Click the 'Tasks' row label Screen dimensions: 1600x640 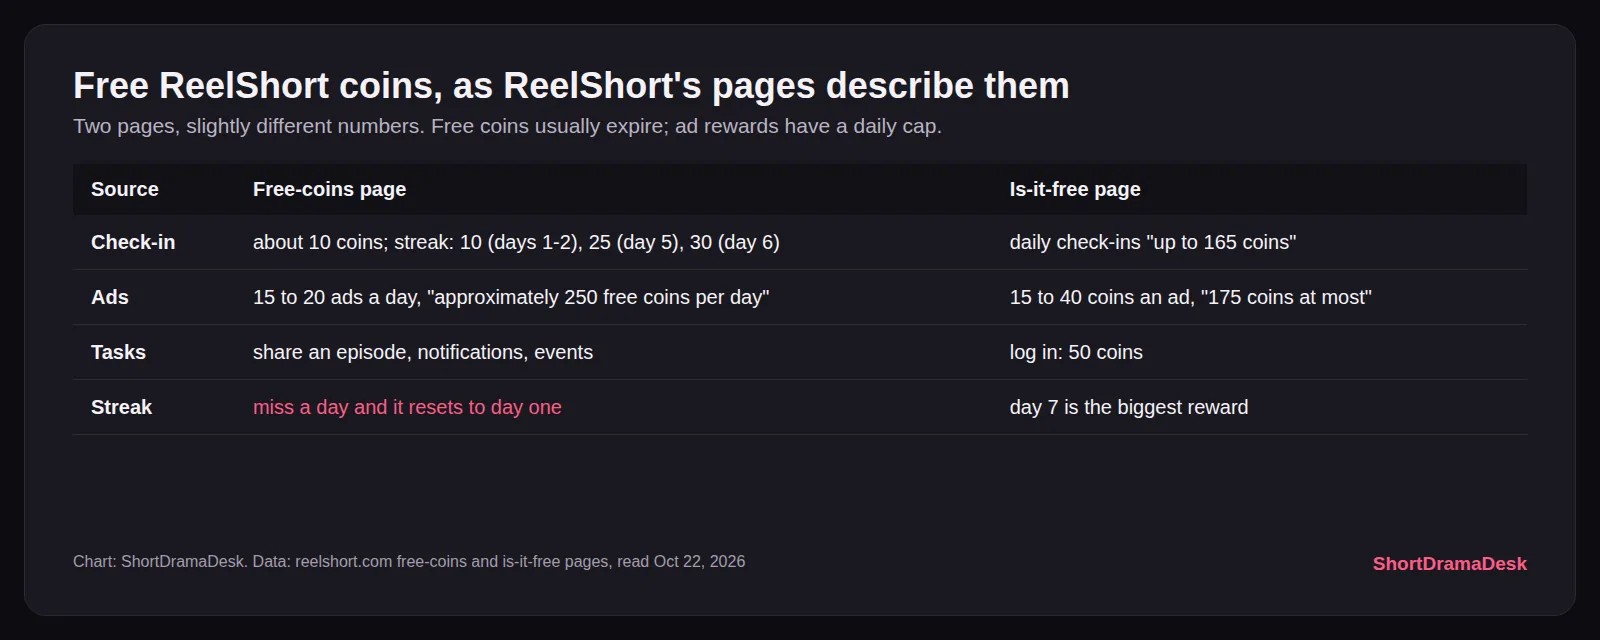pyautogui.click(x=118, y=352)
